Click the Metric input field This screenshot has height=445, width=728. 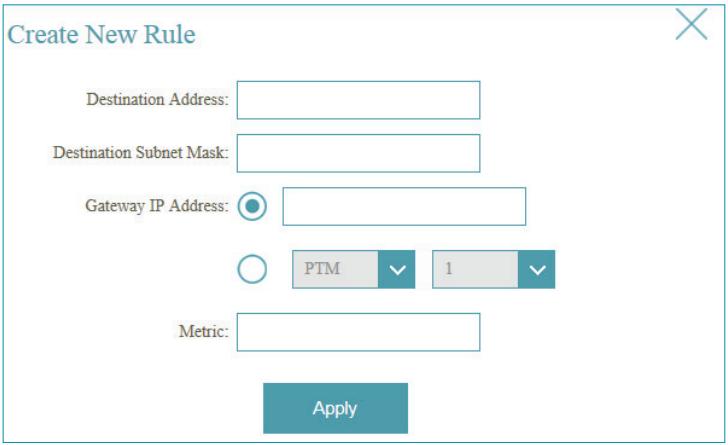click(x=358, y=333)
